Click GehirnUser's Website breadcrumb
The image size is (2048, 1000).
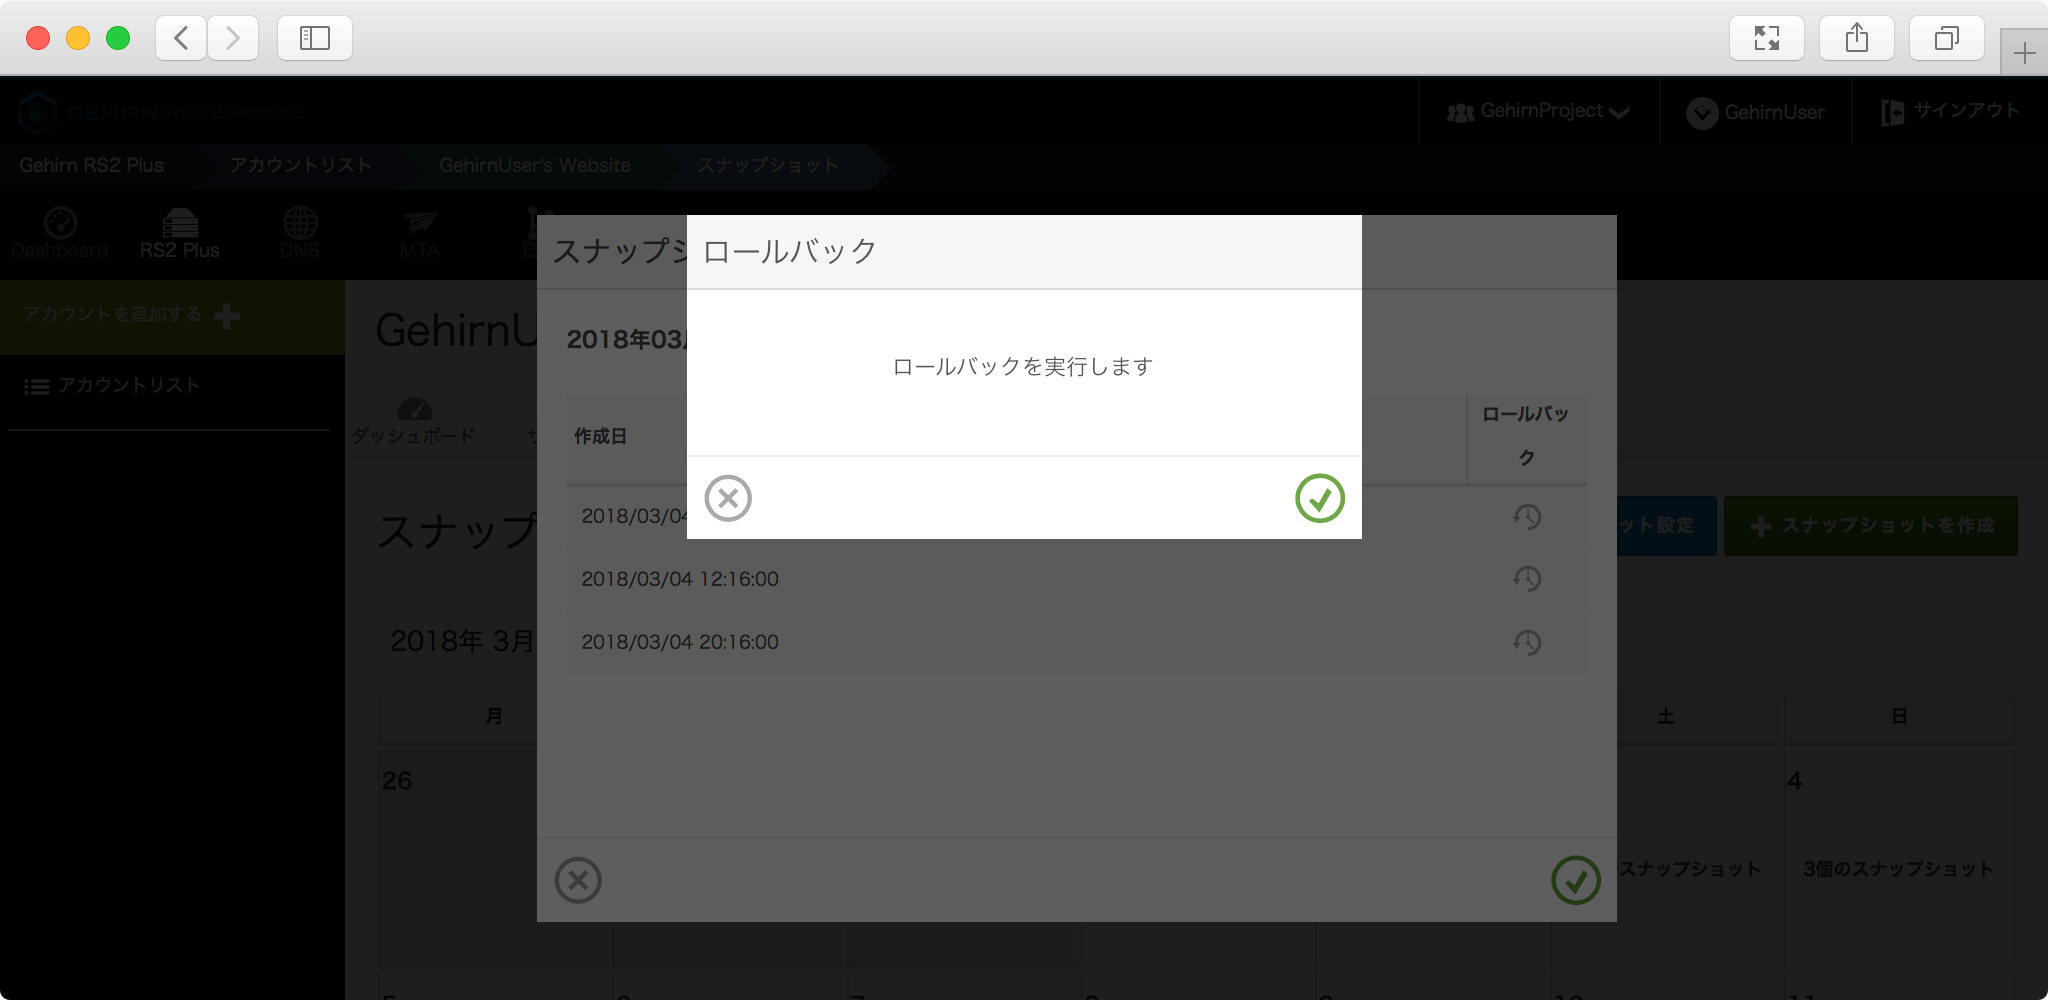tap(534, 166)
